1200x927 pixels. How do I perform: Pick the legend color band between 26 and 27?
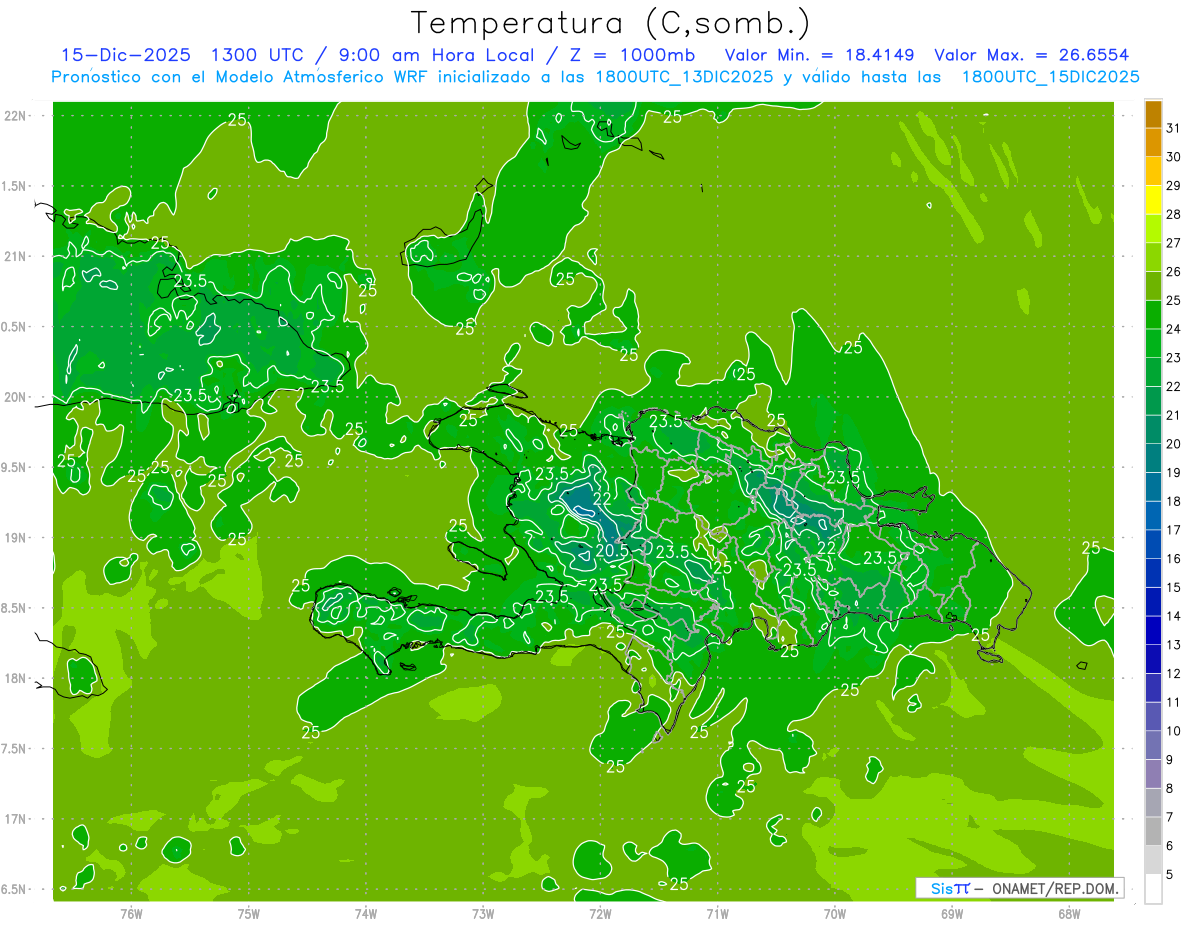pos(1153,257)
